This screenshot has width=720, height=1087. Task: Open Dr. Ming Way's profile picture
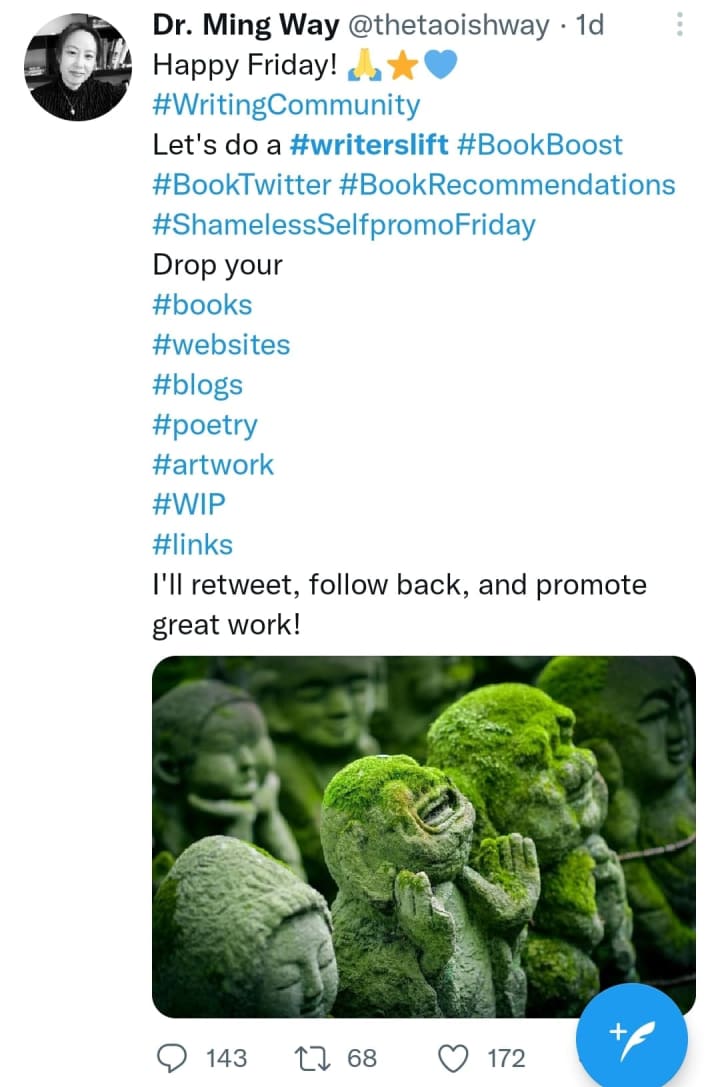coord(77,66)
